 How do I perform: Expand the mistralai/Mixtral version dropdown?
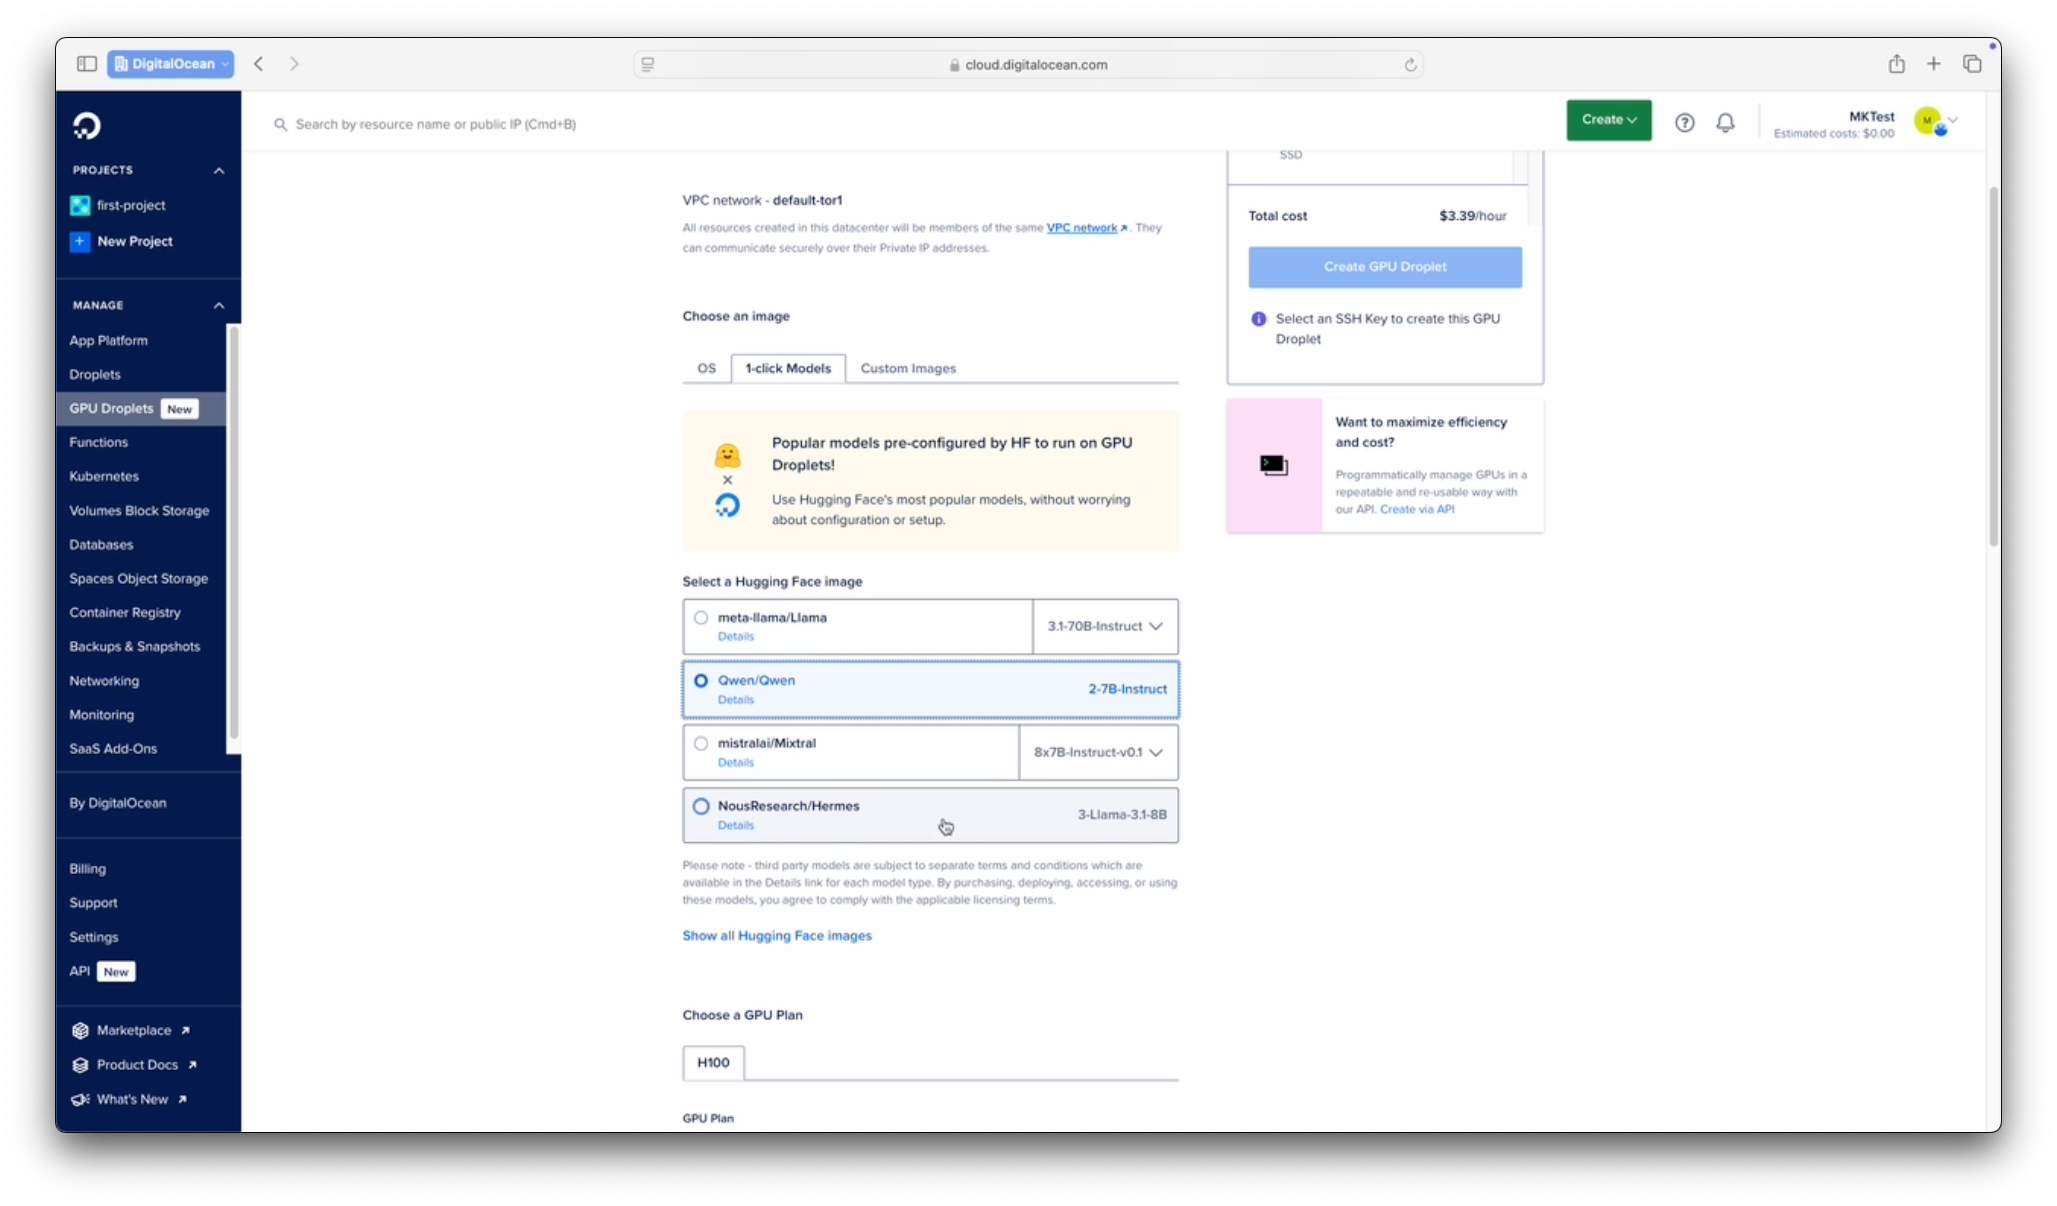(1156, 751)
